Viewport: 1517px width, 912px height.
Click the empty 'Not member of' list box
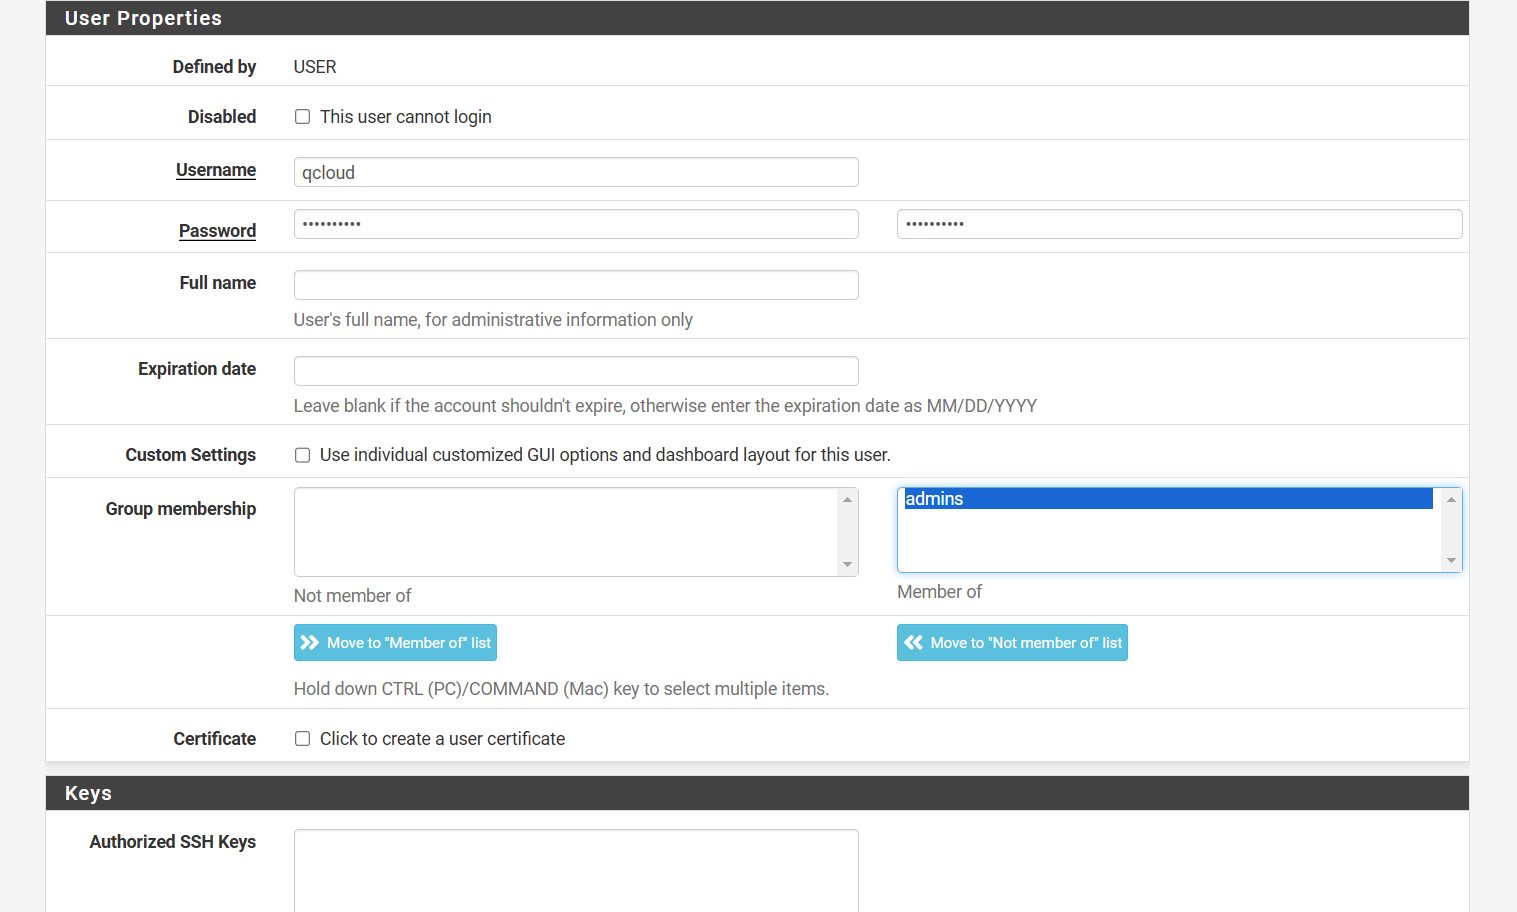click(566, 532)
